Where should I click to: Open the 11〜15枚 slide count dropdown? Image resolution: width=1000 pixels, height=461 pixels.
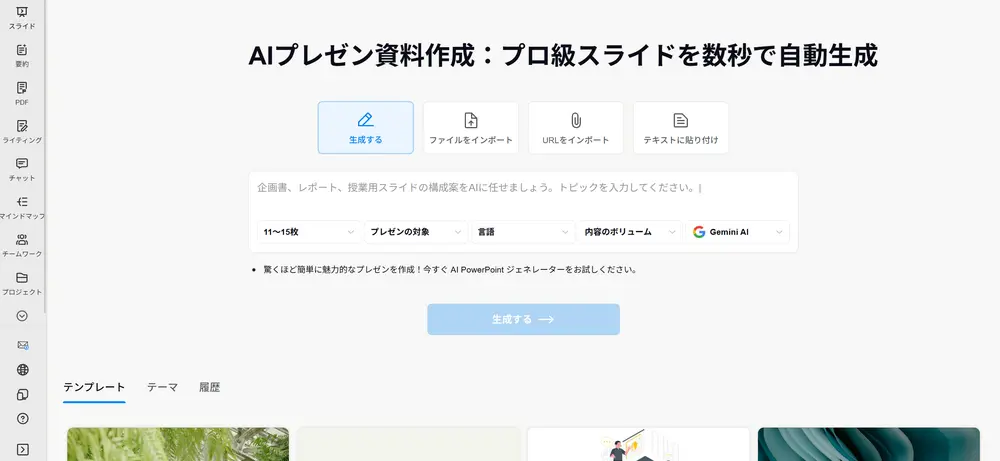(309, 232)
